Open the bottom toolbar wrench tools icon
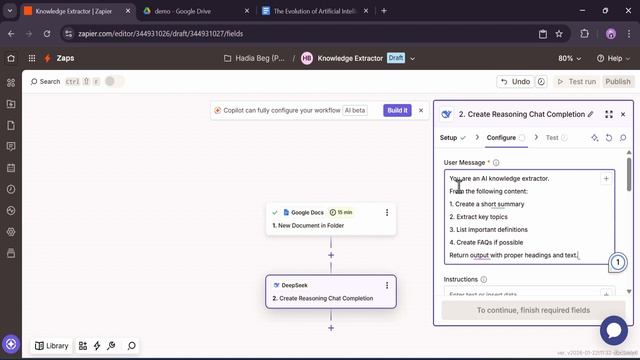The image size is (640, 360). tap(111, 346)
